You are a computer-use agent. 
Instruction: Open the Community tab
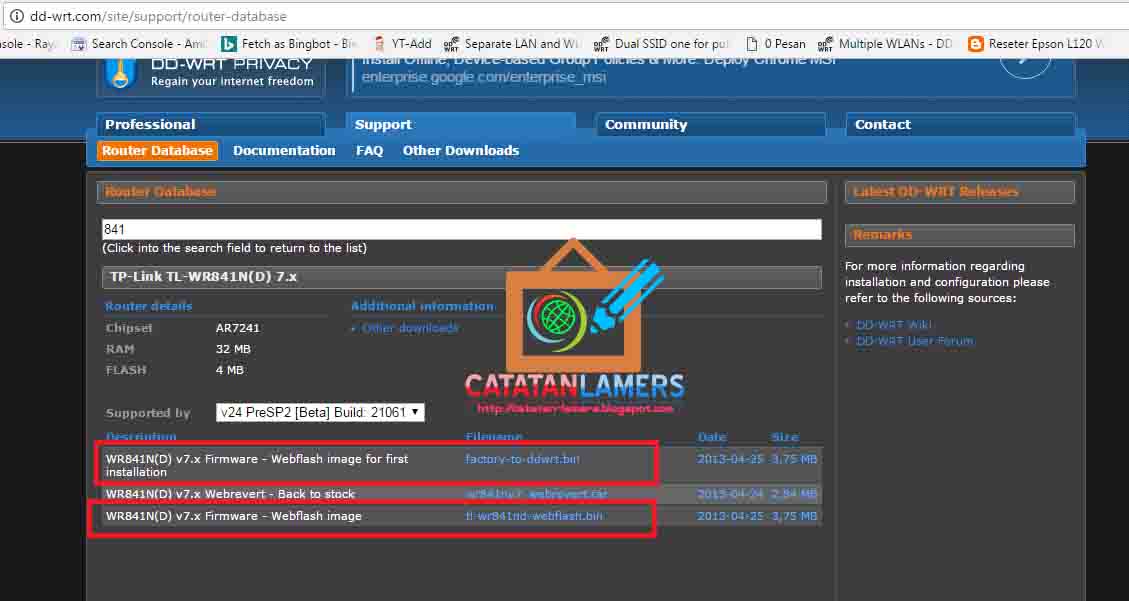pos(710,125)
